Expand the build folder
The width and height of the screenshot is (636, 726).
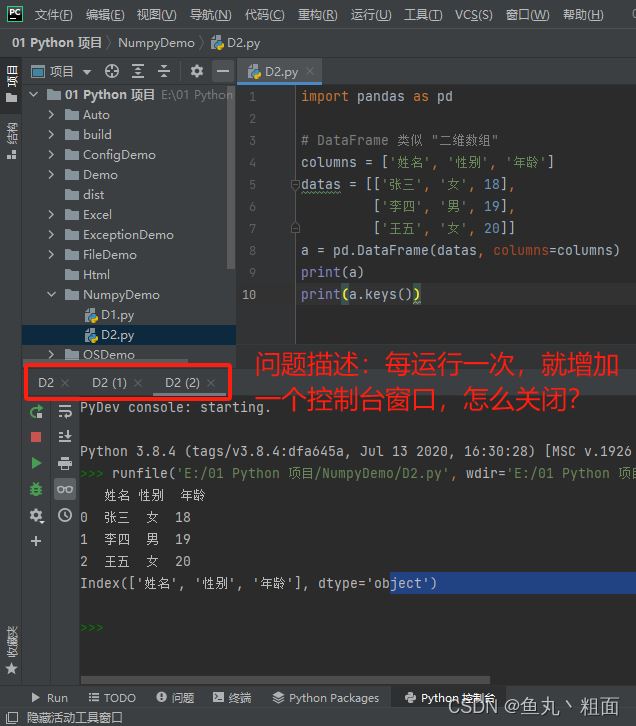51,134
